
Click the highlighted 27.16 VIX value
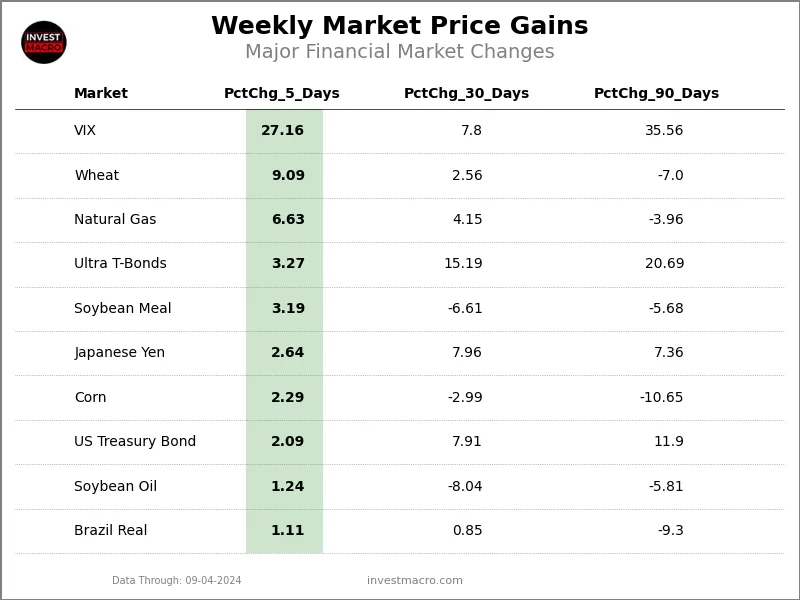coord(282,131)
